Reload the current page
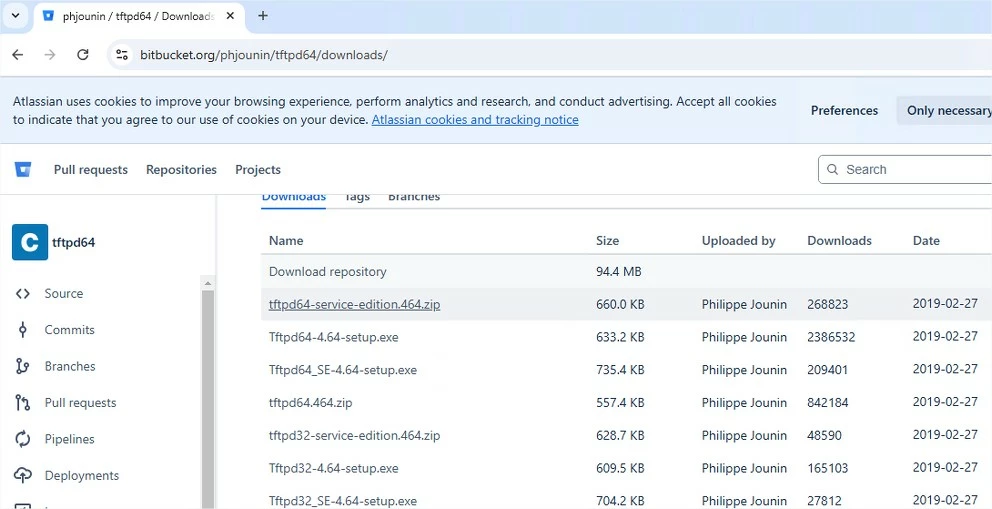The height and width of the screenshot is (509, 992). point(83,55)
